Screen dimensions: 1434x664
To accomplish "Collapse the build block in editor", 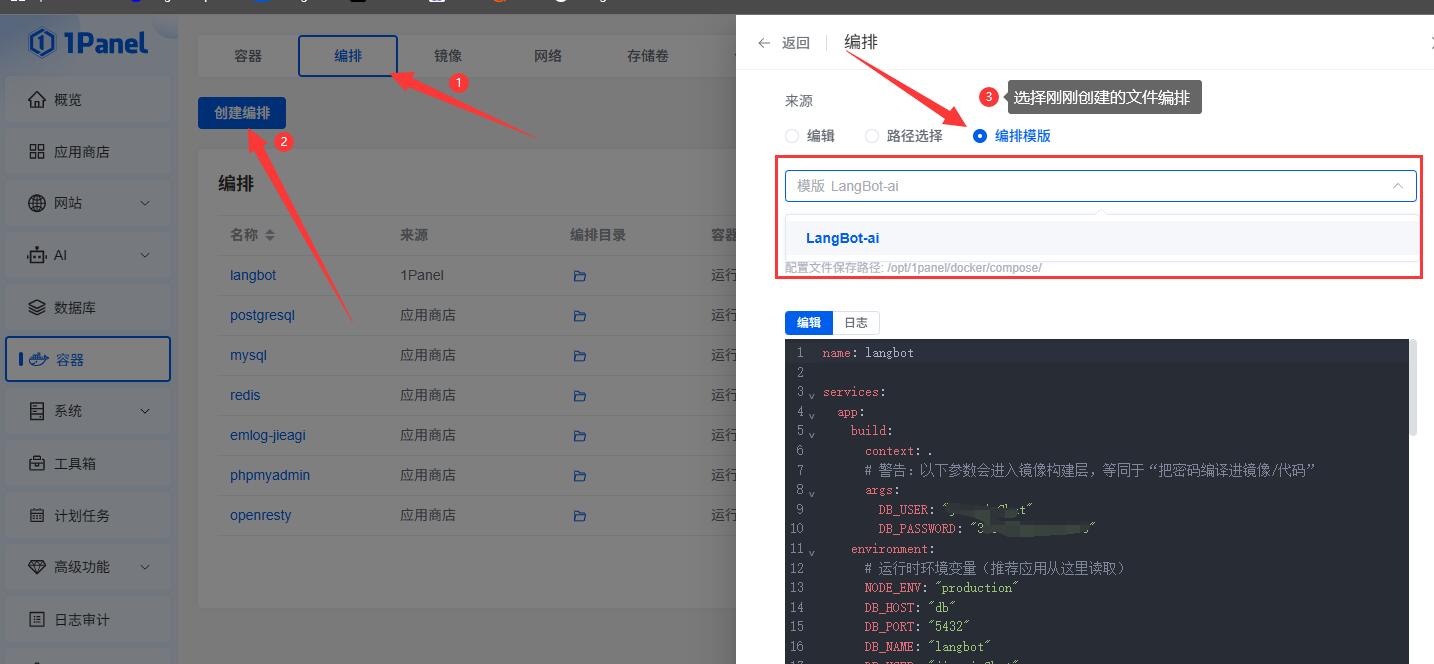I will pos(811,434).
